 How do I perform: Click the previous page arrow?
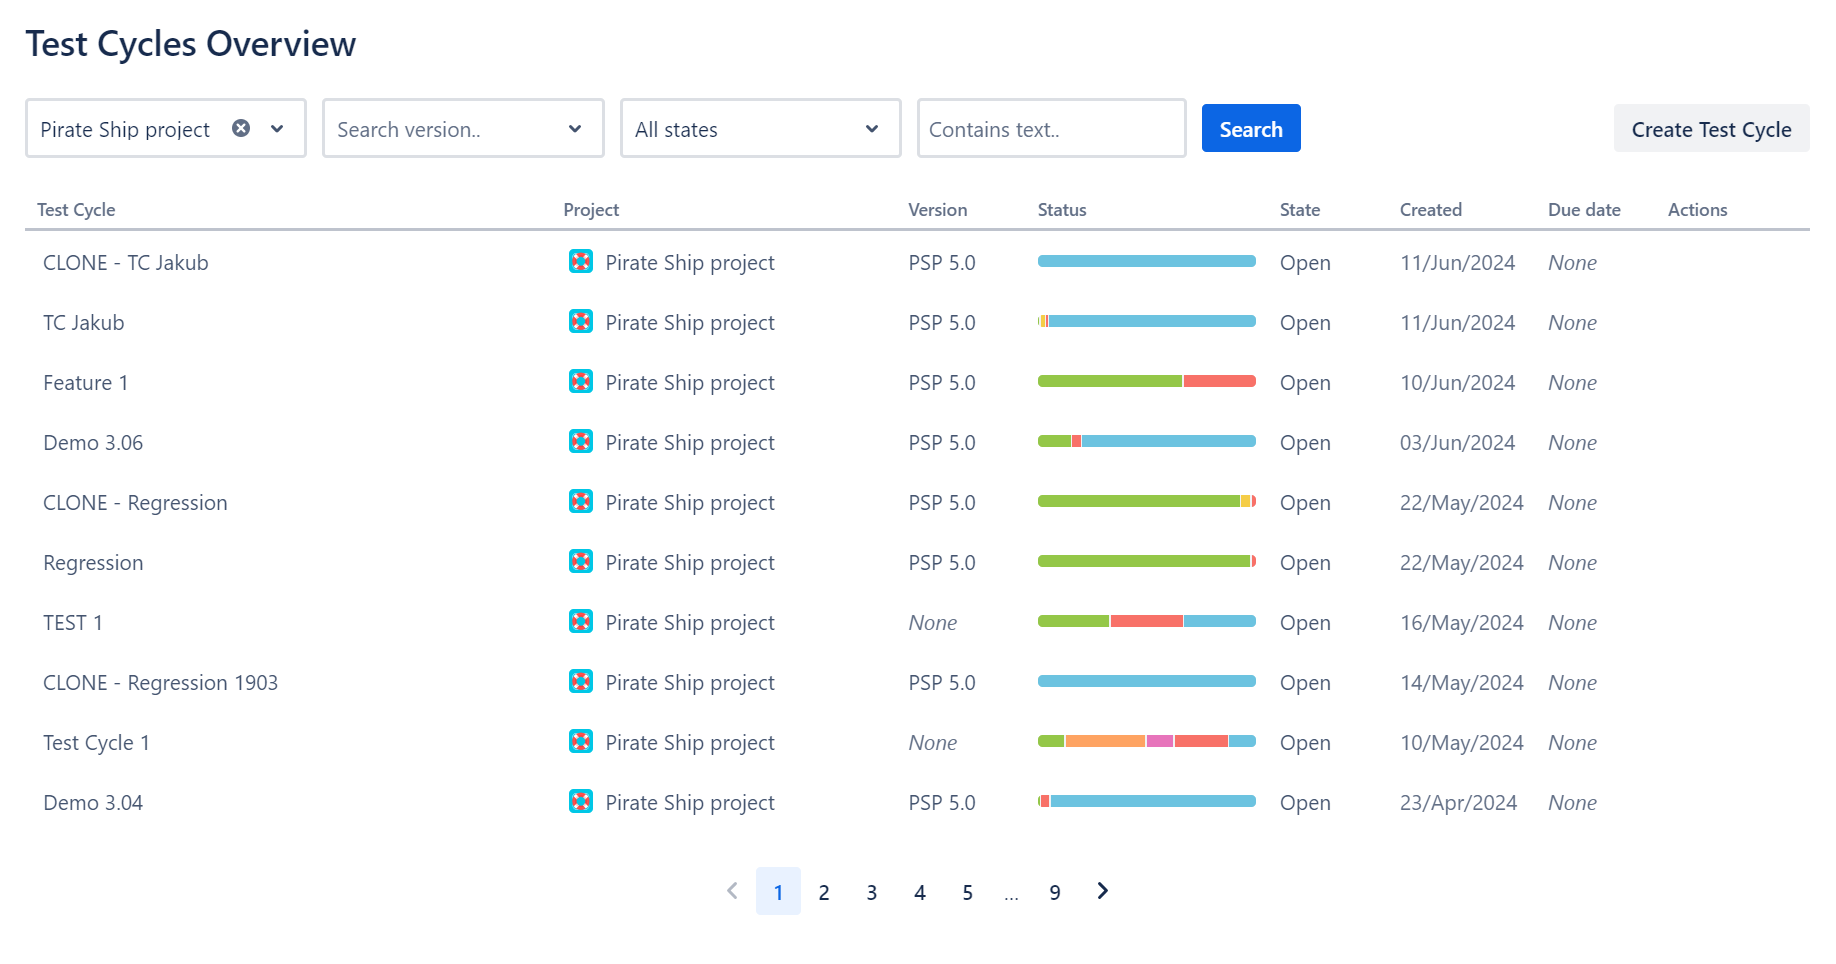[x=732, y=890]
